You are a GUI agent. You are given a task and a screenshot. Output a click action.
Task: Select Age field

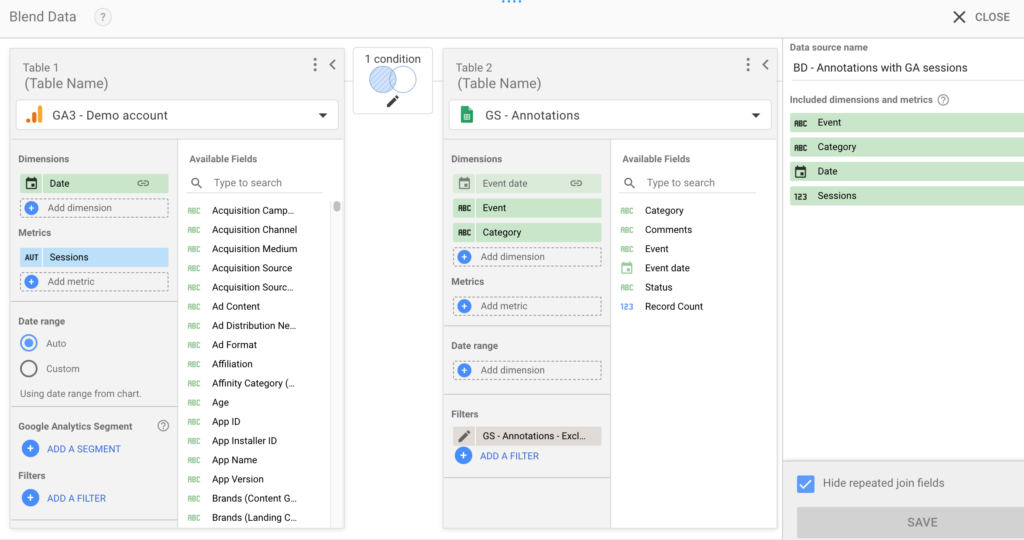click(220, 402)
